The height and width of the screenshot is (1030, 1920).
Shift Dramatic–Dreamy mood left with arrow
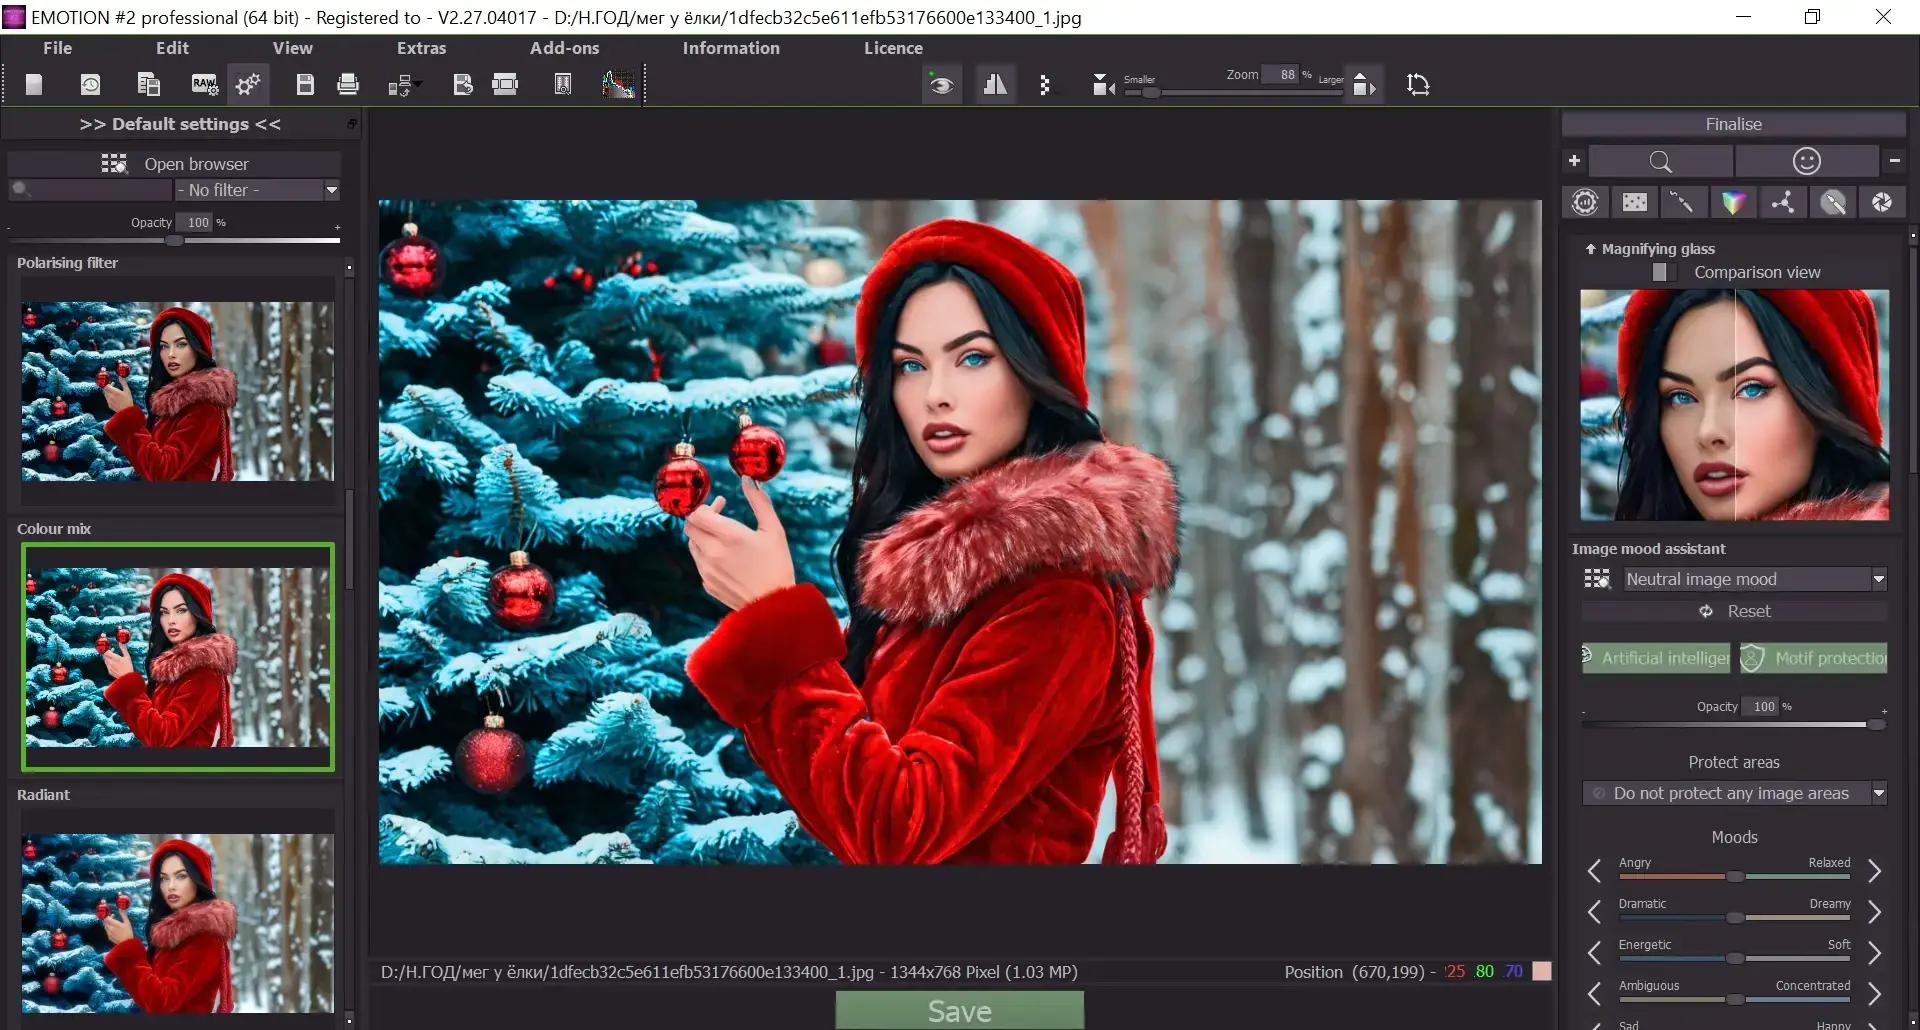[x=1594, y=912]
